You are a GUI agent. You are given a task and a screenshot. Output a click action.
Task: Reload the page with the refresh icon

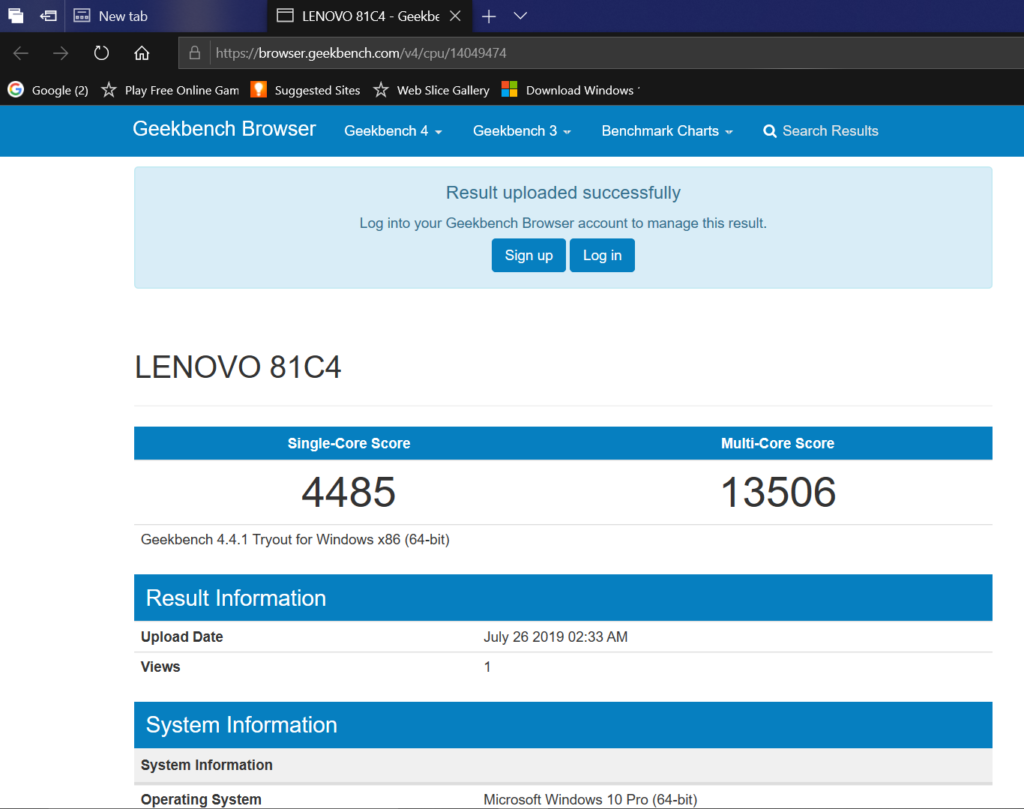(x=101, y=53)
